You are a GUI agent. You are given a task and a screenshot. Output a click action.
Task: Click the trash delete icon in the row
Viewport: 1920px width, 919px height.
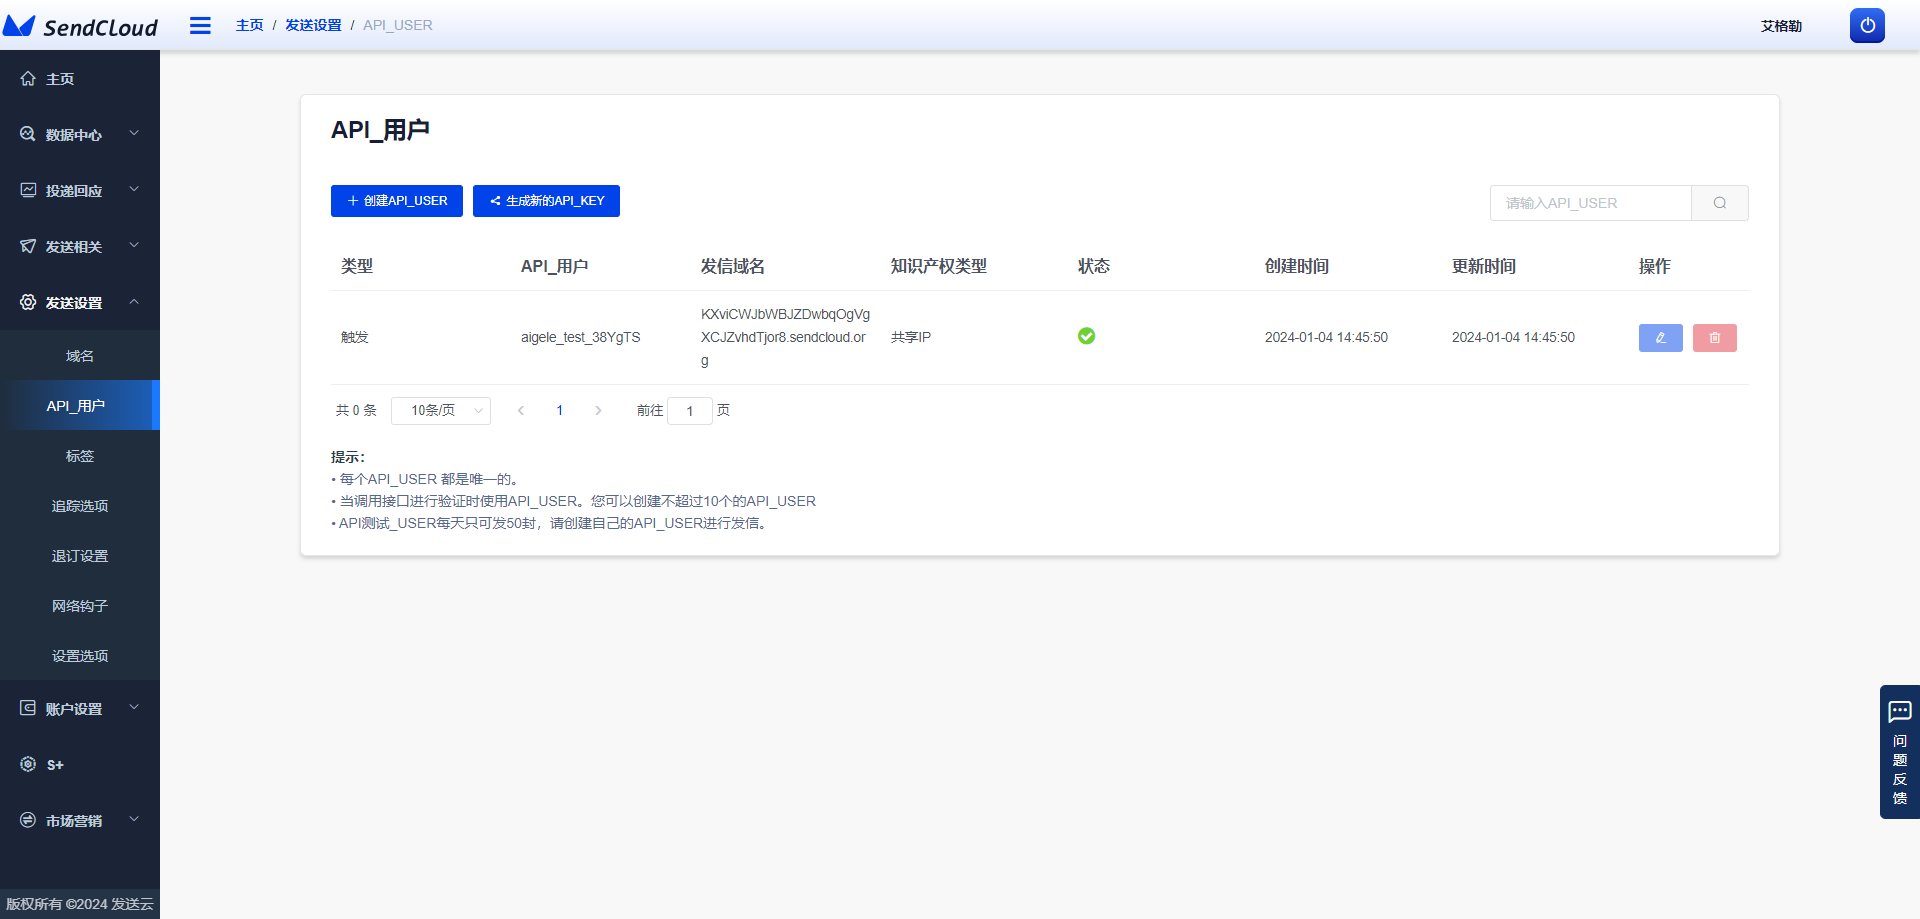[1714, 337]
